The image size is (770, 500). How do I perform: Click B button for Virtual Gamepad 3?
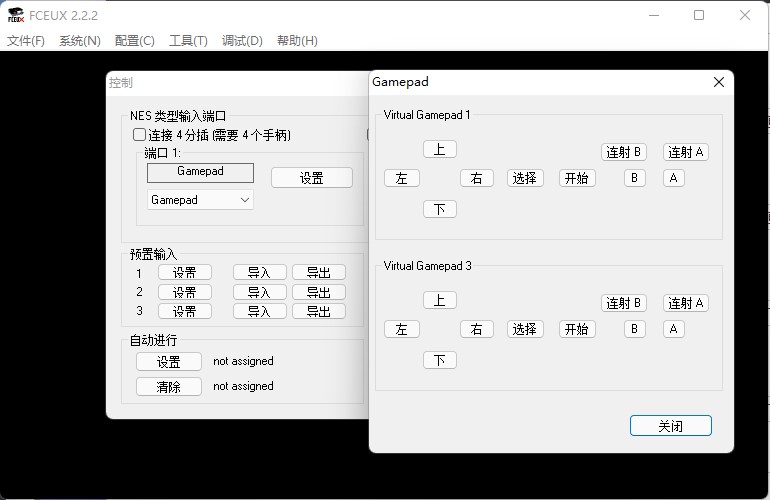634,329
